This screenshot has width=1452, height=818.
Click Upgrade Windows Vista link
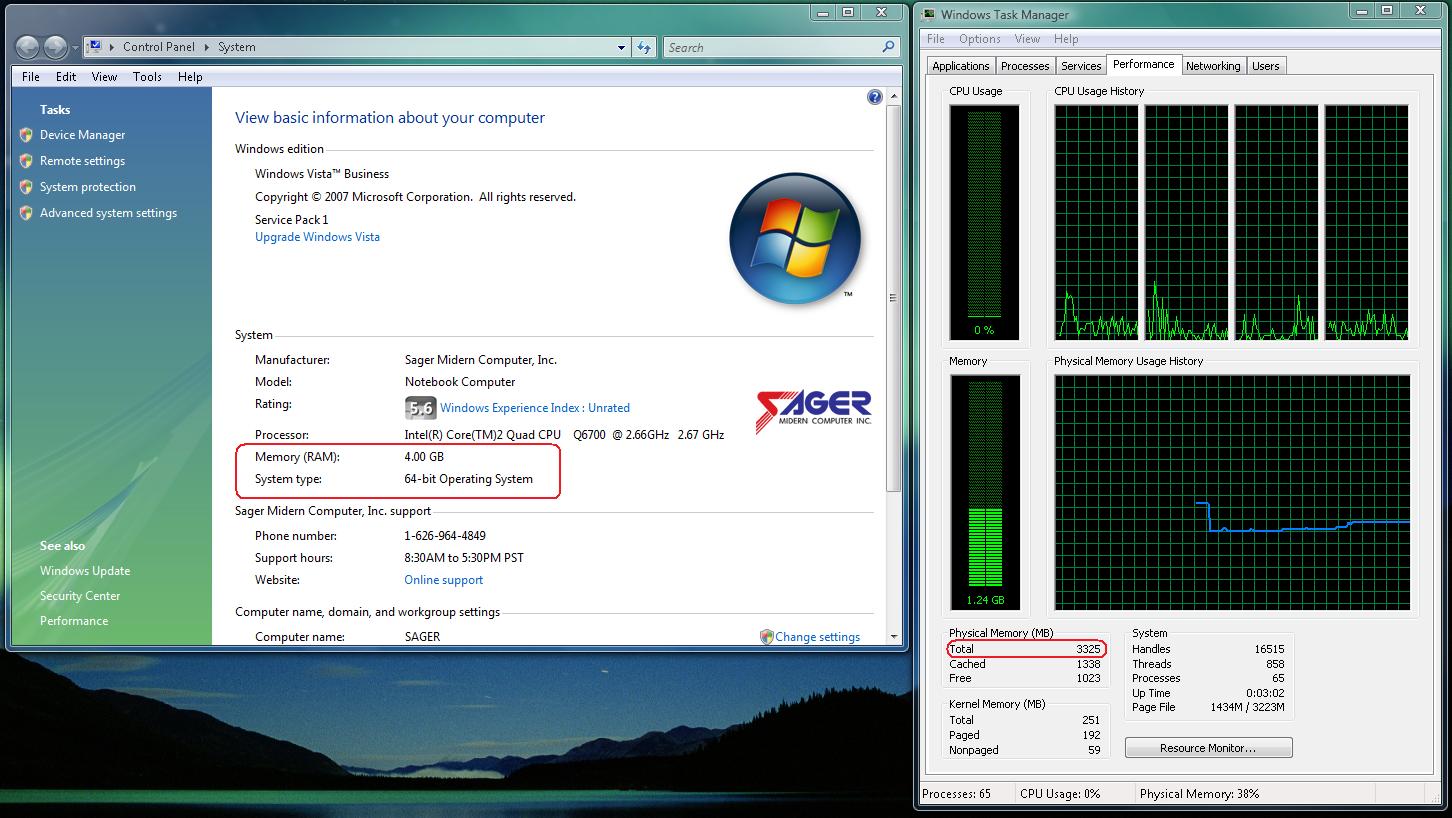point(317,237)
